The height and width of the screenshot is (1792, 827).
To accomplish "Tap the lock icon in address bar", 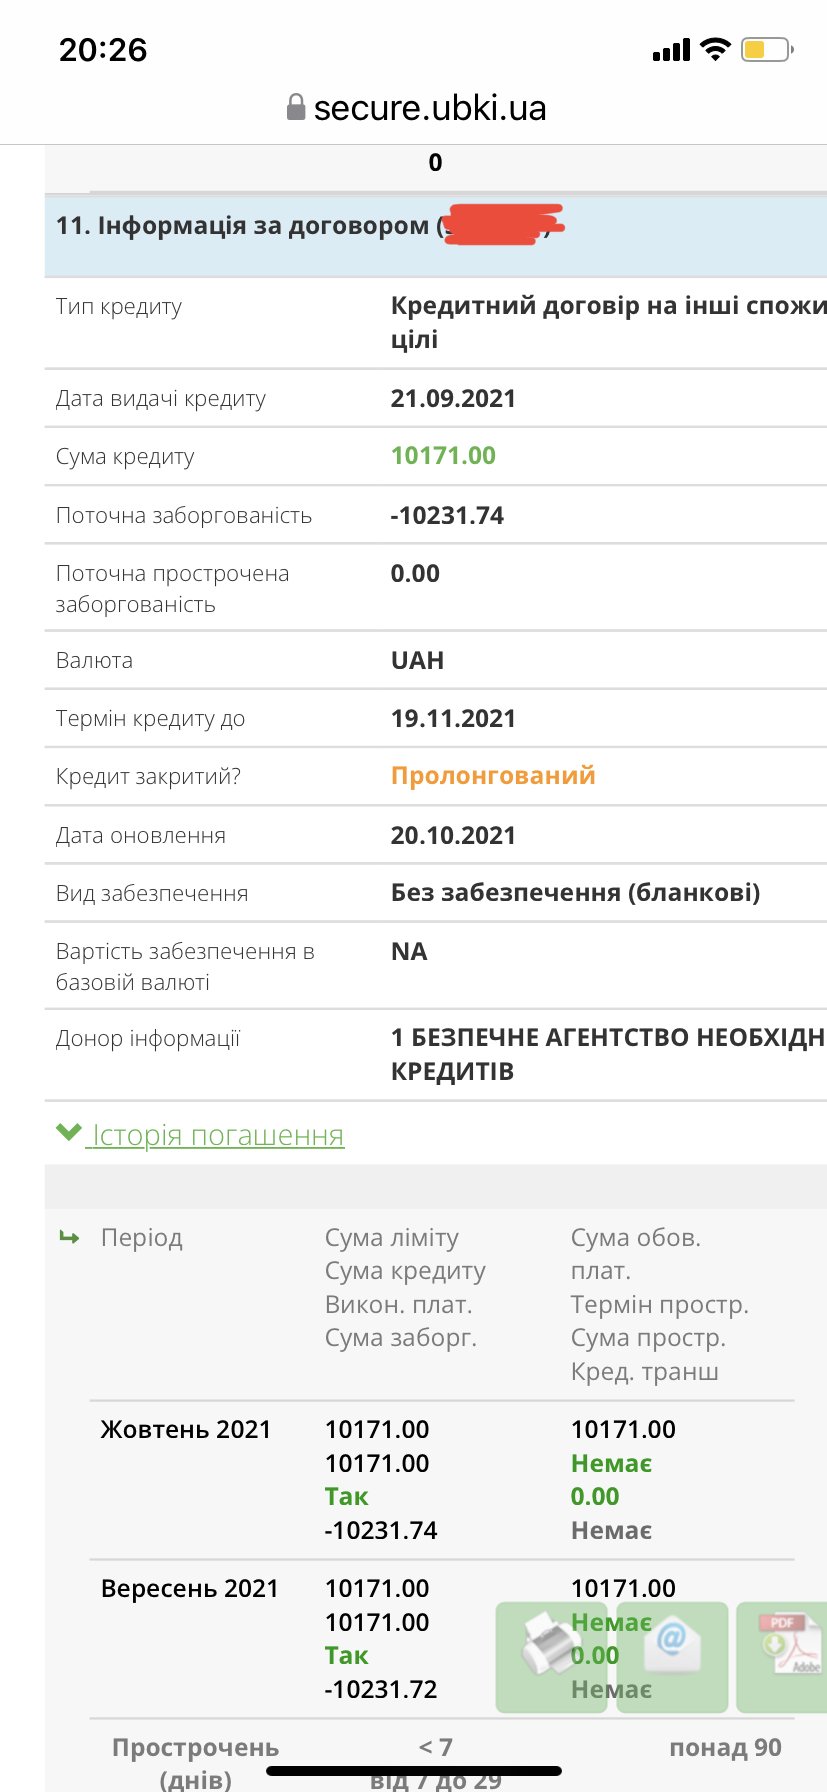I will 296,107.
